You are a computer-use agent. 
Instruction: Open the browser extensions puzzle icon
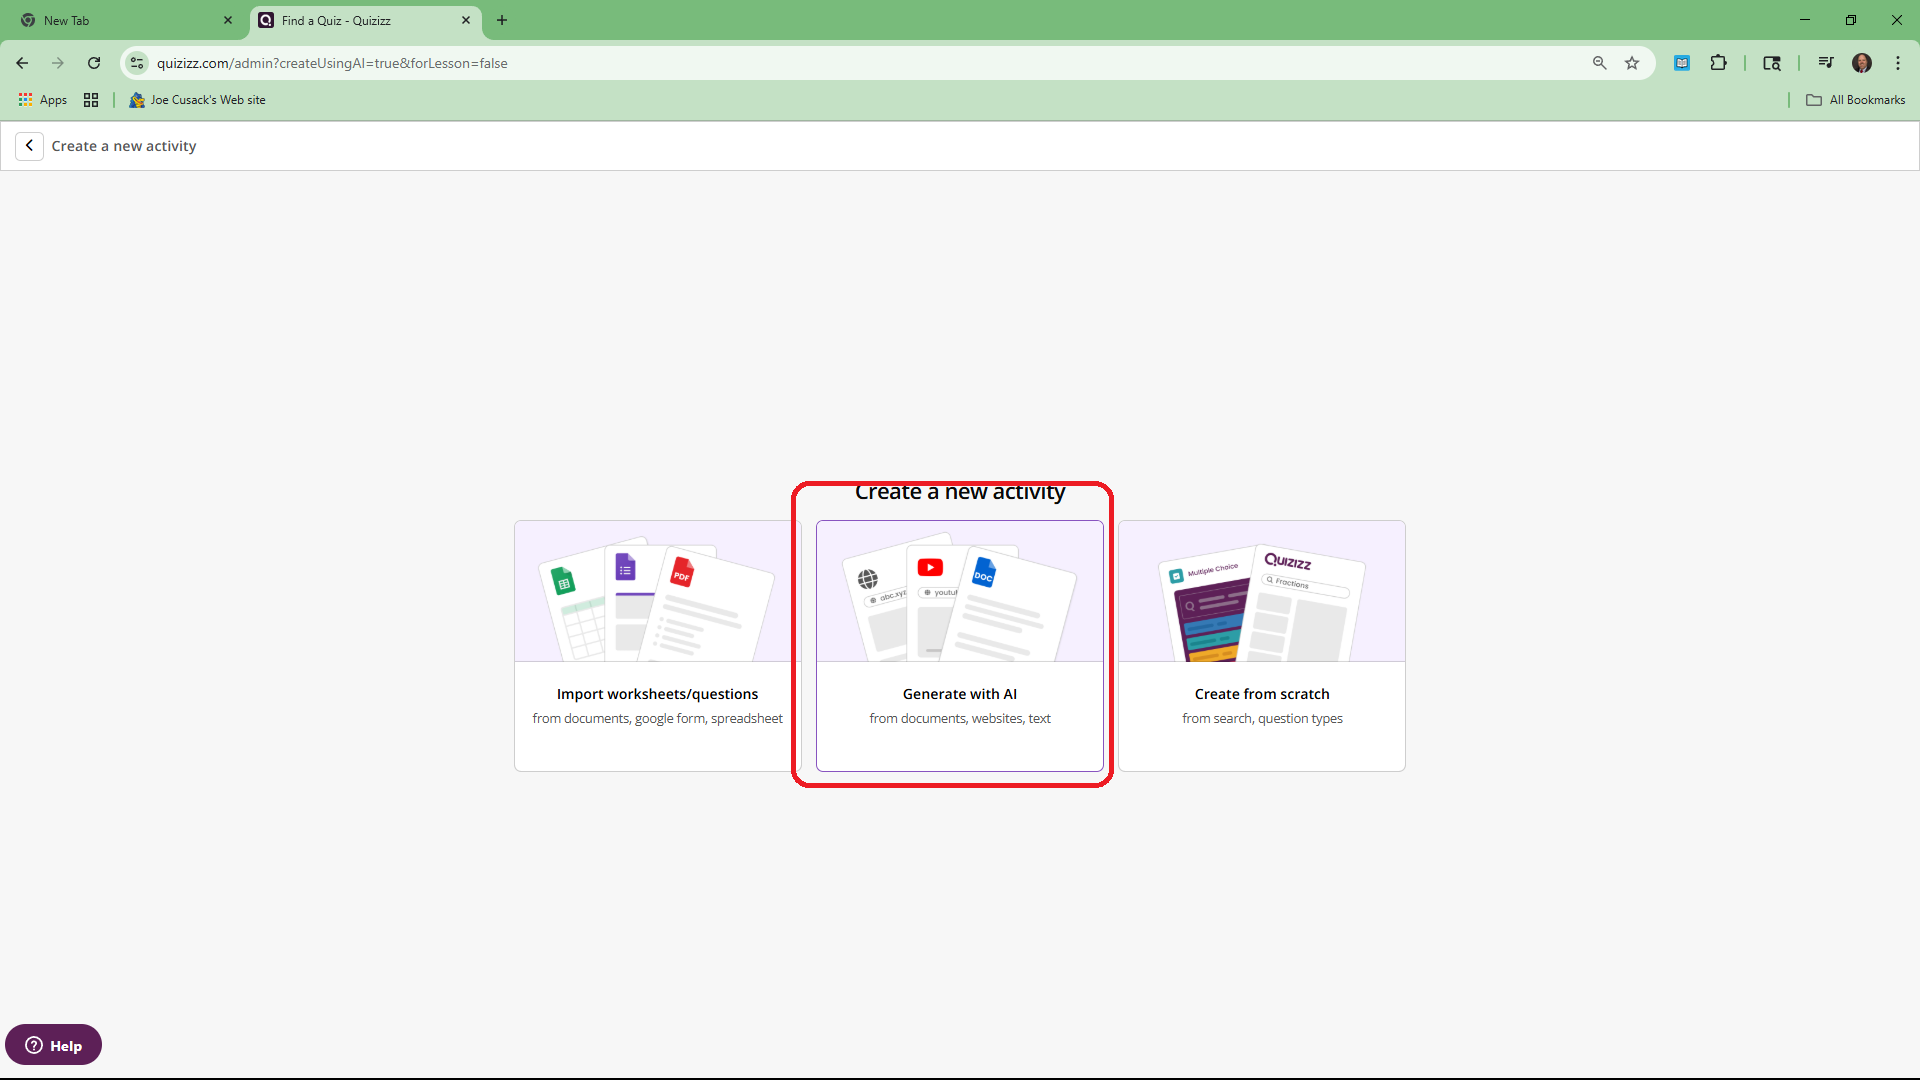1718,63
